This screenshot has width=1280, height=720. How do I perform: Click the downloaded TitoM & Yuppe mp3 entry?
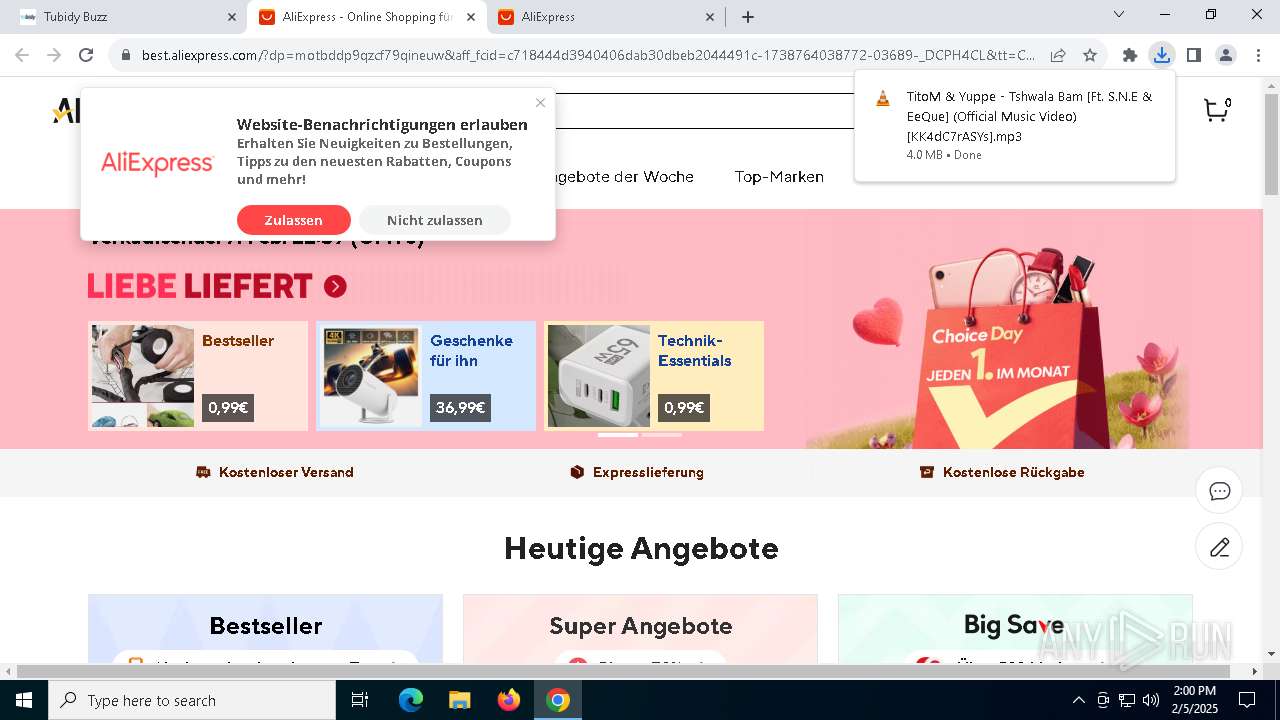[x=1015, y=125]
